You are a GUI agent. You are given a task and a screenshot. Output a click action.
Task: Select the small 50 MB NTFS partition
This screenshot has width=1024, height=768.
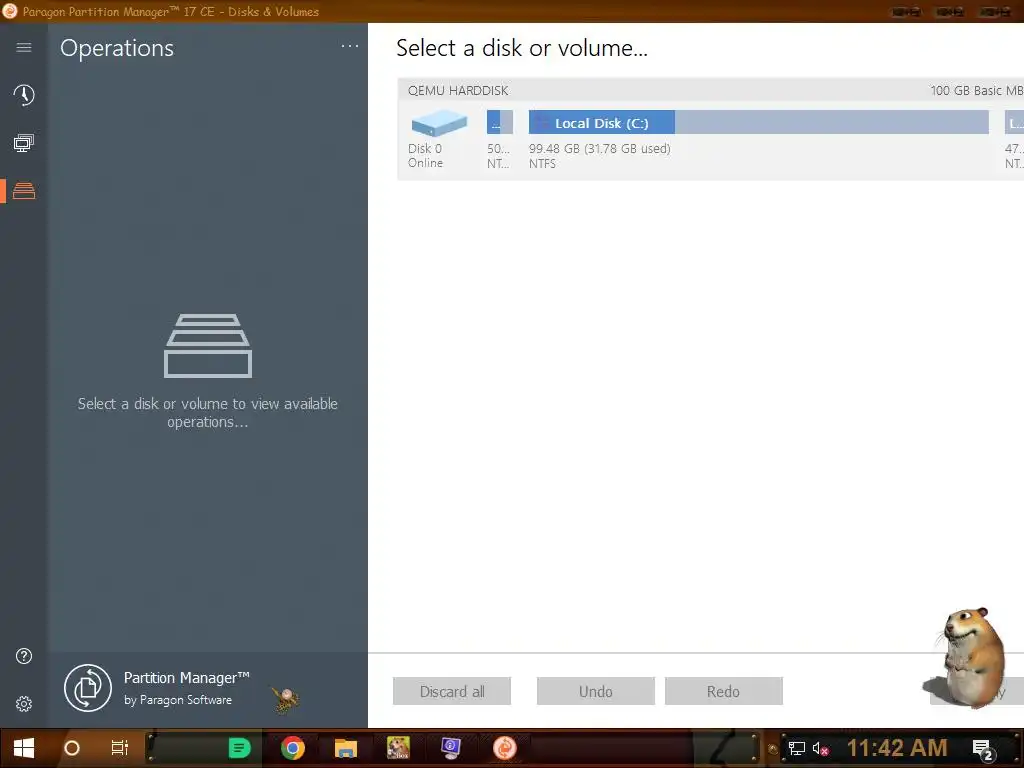coord(500,122)
